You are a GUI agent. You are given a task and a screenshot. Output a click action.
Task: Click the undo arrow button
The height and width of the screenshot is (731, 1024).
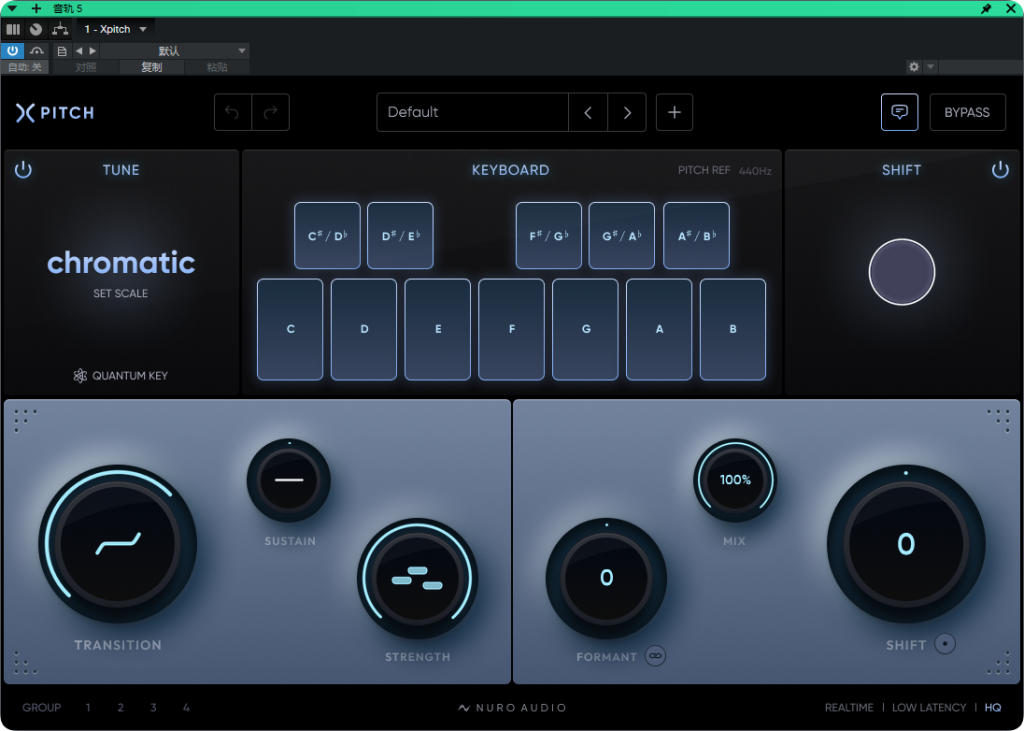232,112
